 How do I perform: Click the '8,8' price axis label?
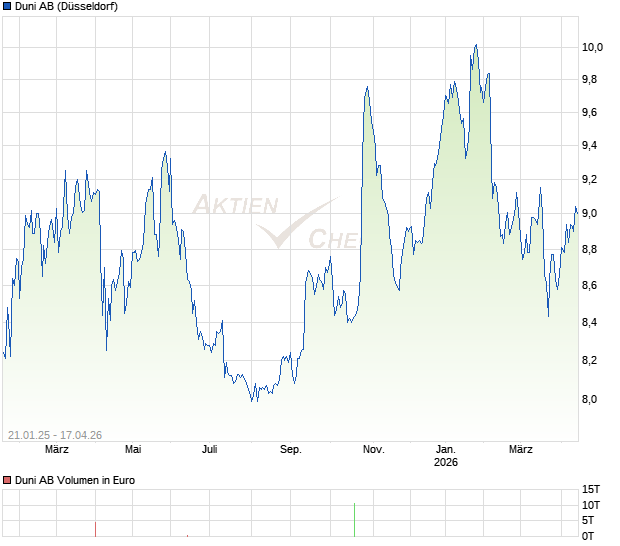(589, 249)
